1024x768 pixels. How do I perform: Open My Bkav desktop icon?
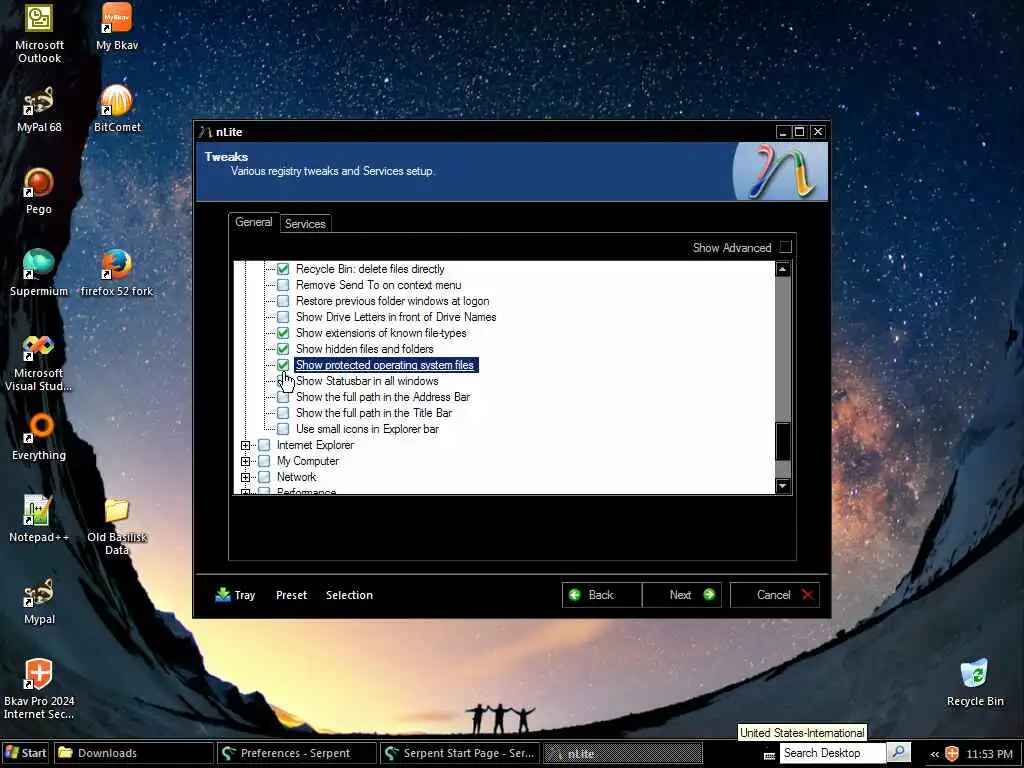tap(117, 27)
